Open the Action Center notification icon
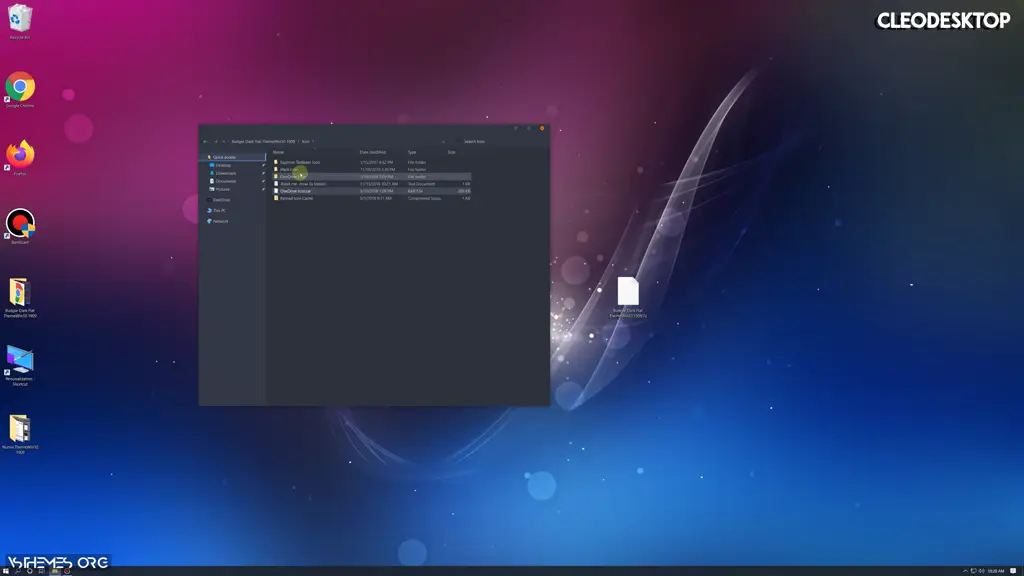This screenshot has width=1024, height=576. pyautogui.click(x=1012, y=571)
